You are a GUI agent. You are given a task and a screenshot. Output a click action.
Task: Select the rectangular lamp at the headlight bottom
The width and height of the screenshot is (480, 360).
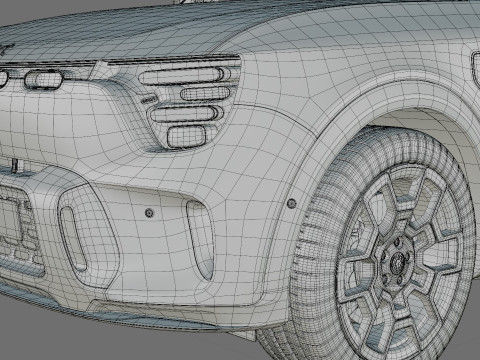pyautogui.click(x=187, y=136)
